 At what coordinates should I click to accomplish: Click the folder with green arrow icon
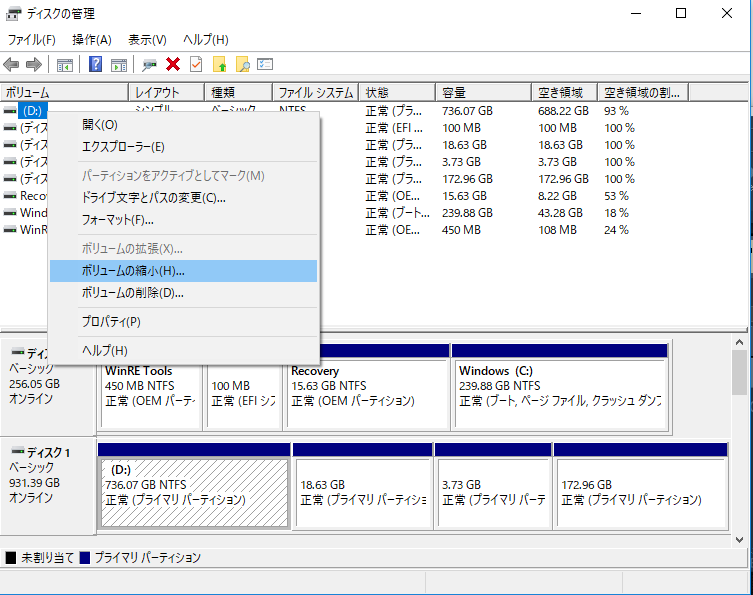(219, 64)
